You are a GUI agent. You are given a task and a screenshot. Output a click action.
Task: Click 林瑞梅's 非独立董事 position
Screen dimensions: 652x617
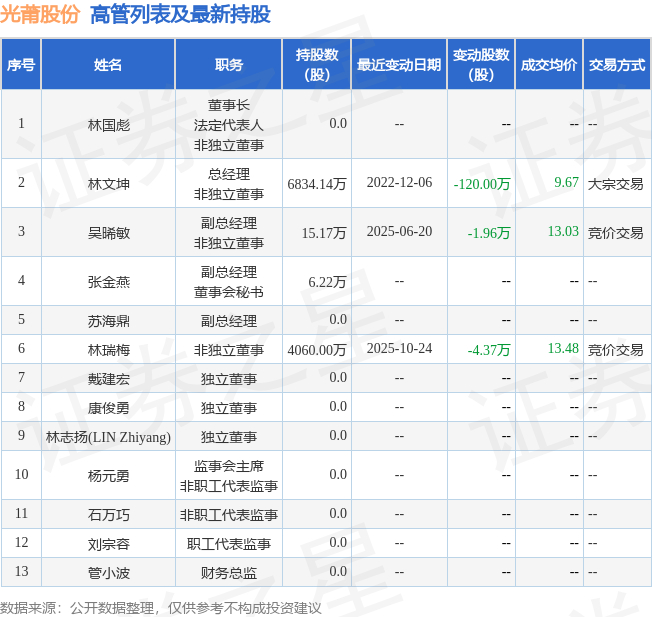[x=229, y=350]
